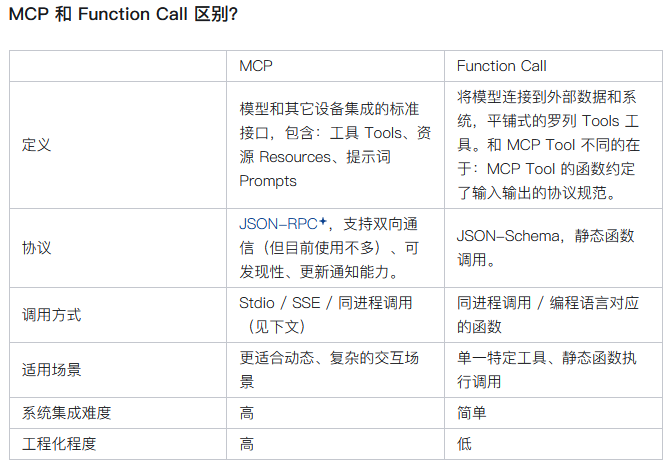The image size is (669, 464).
Task: Click the 协议 row label
Action: (36, 248)
